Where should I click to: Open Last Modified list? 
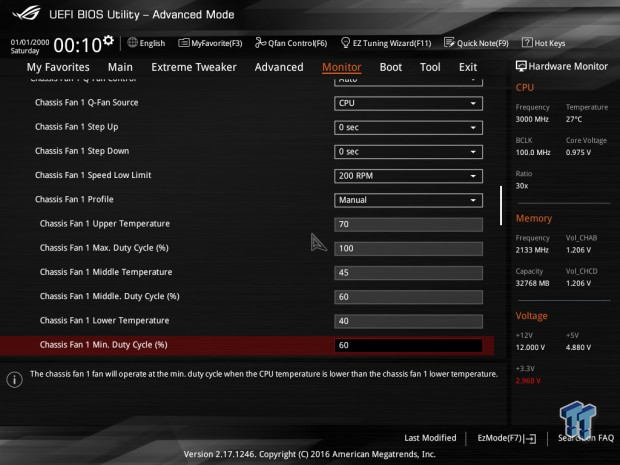point(430,438)
